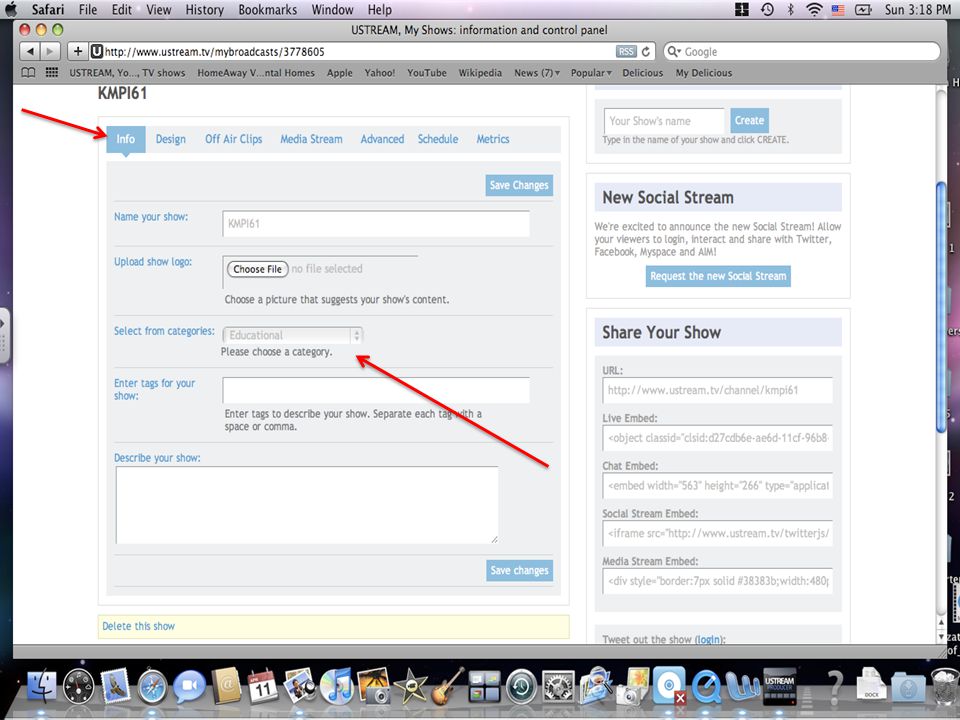The height and width of the screenshot is (720, 960).
Task: Switch to the Design tab
Action: pos(170,139)
